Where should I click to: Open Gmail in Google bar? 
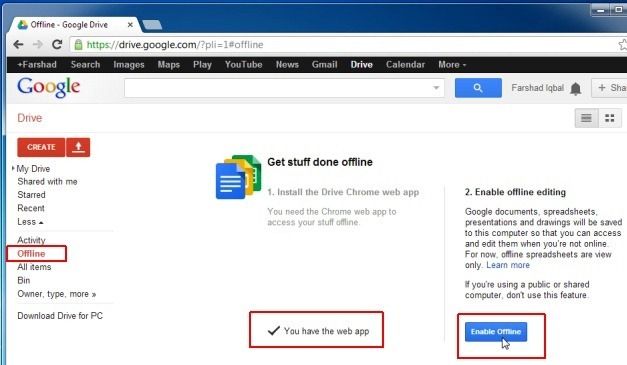click(x=324, y=64)
